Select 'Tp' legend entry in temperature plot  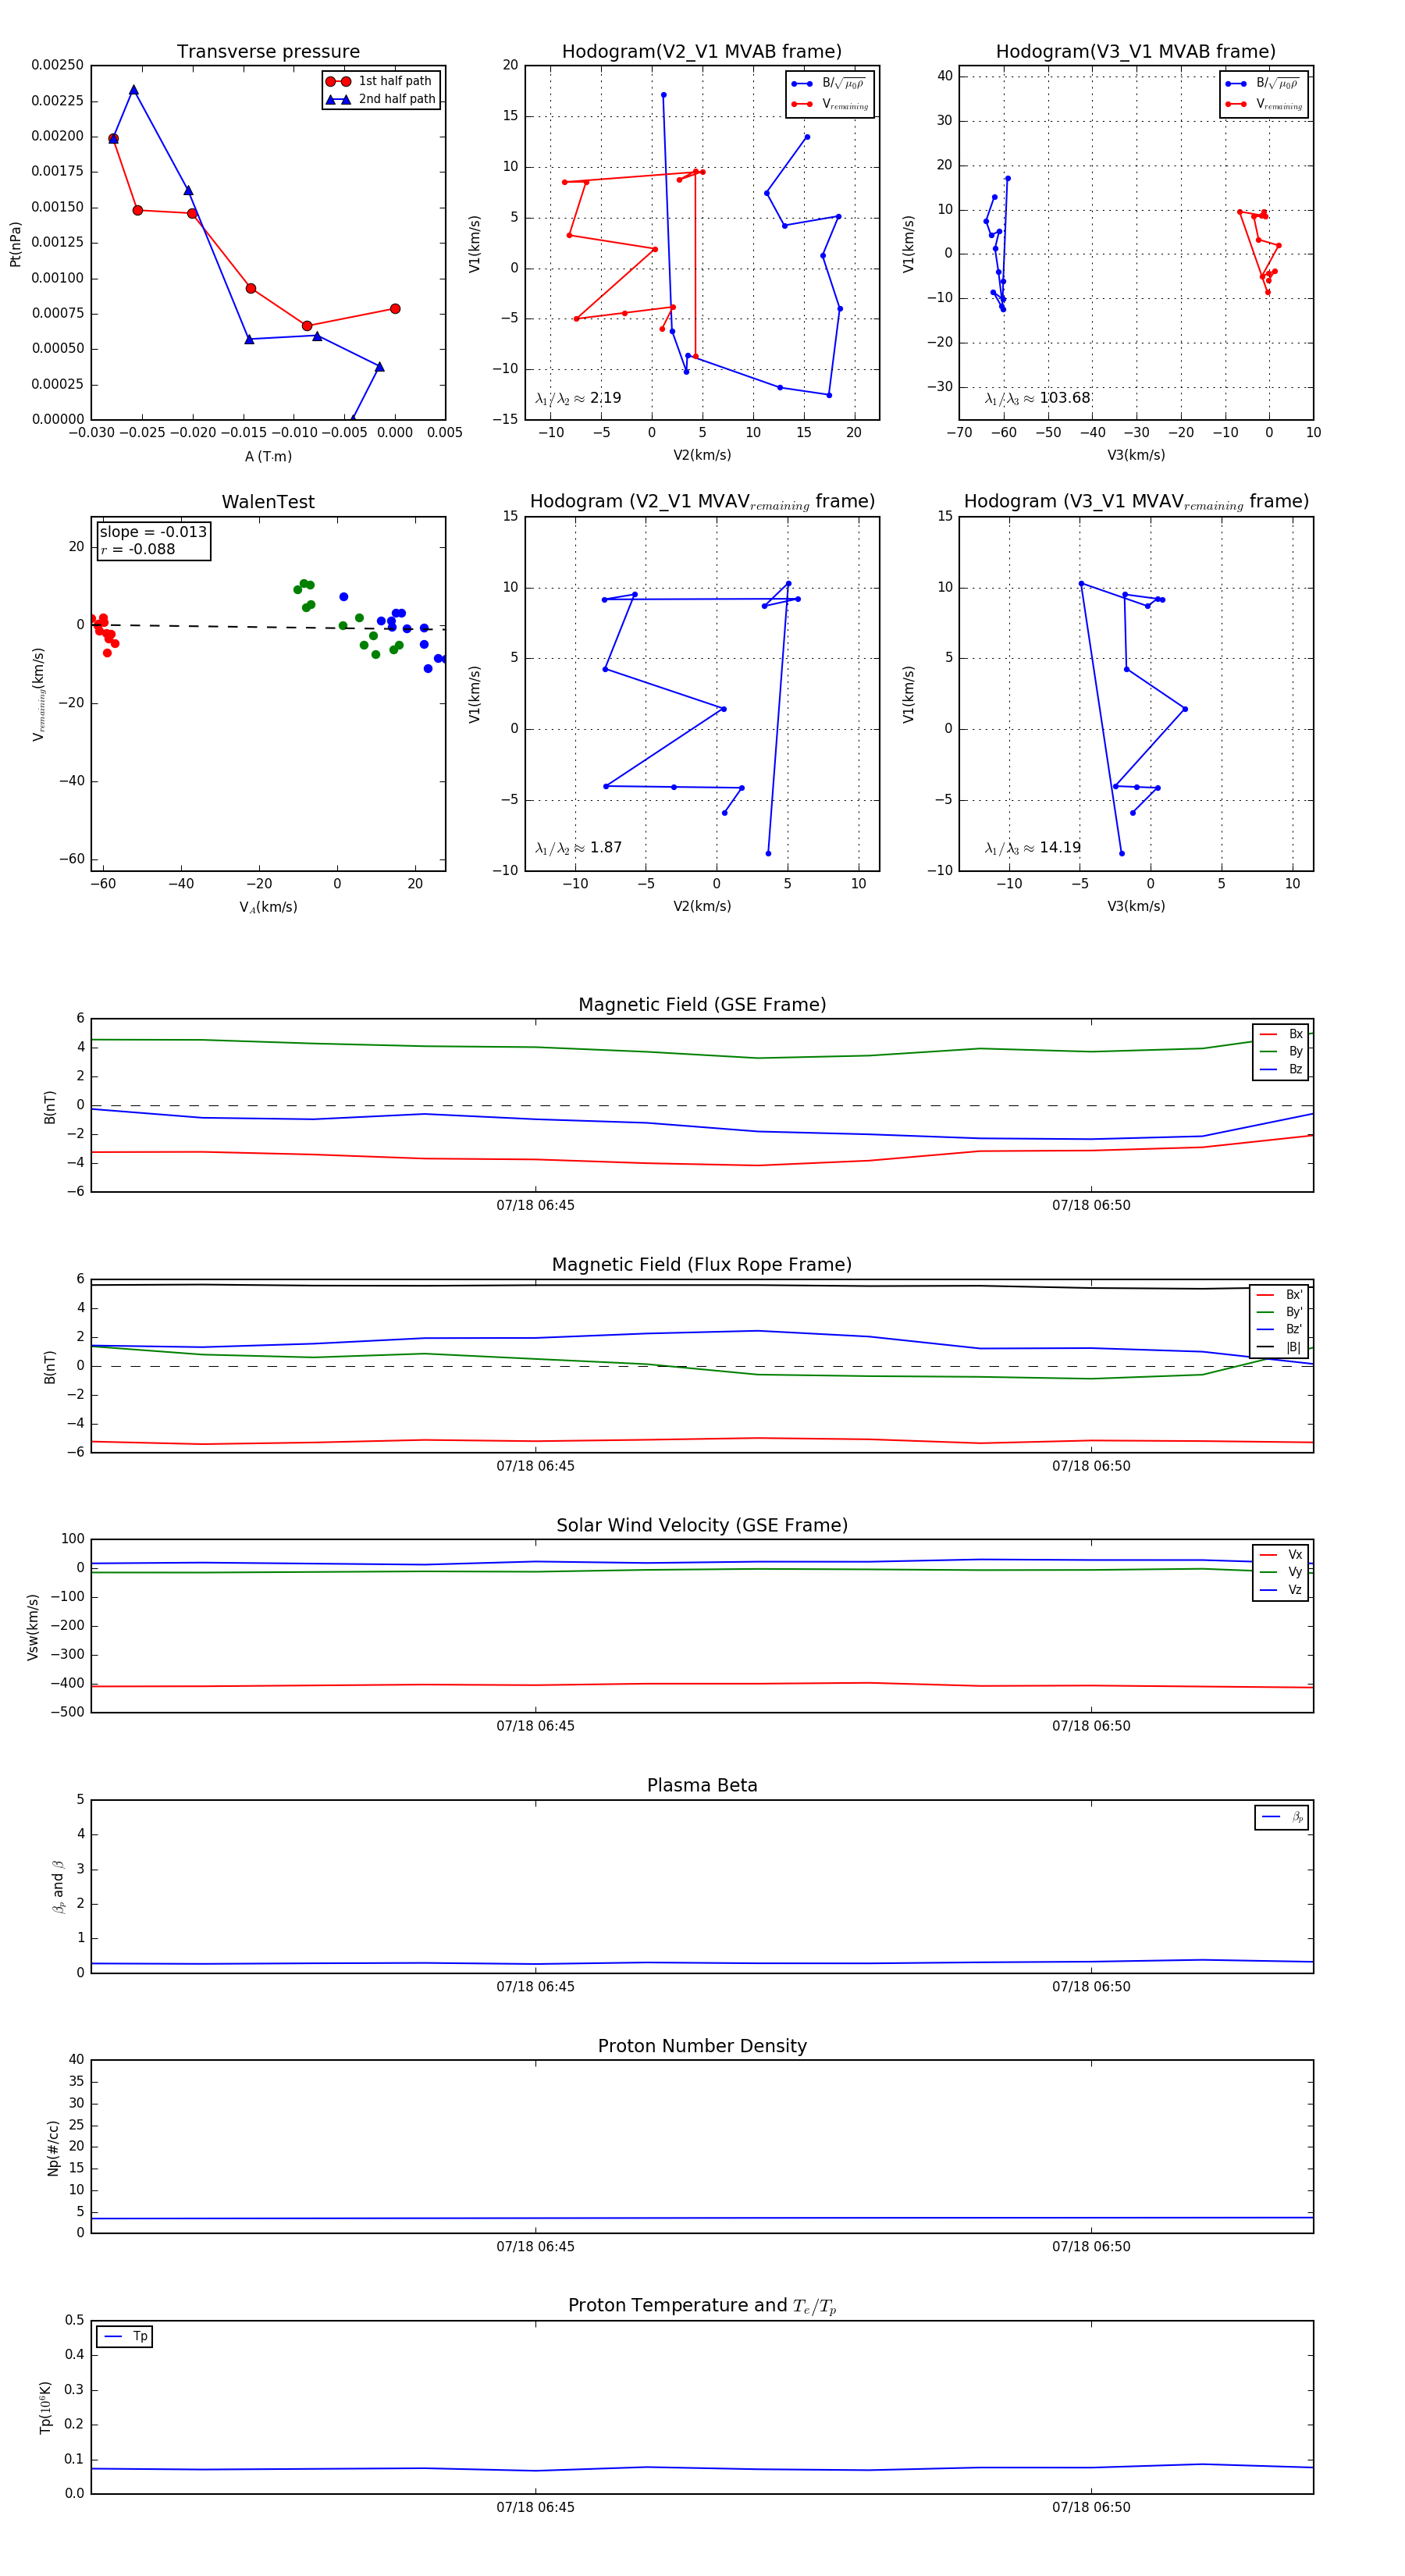click(x=125, y=2337)
